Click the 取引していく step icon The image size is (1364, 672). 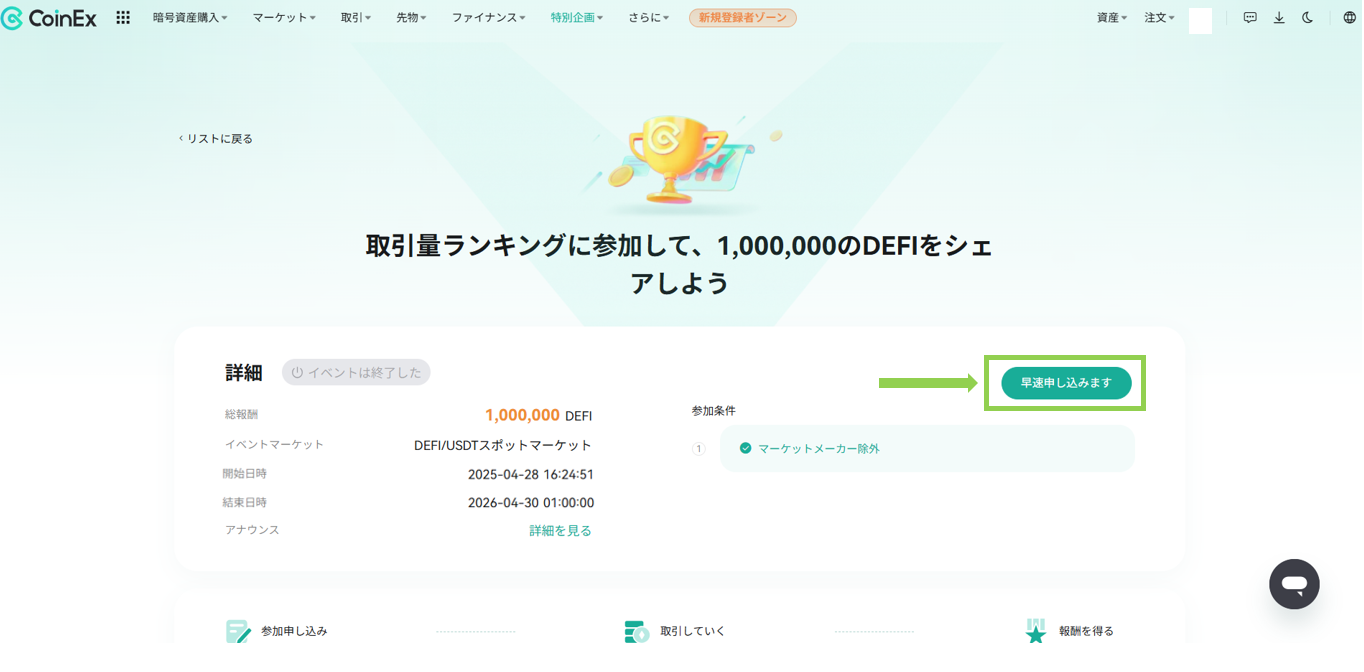[637, 631]
